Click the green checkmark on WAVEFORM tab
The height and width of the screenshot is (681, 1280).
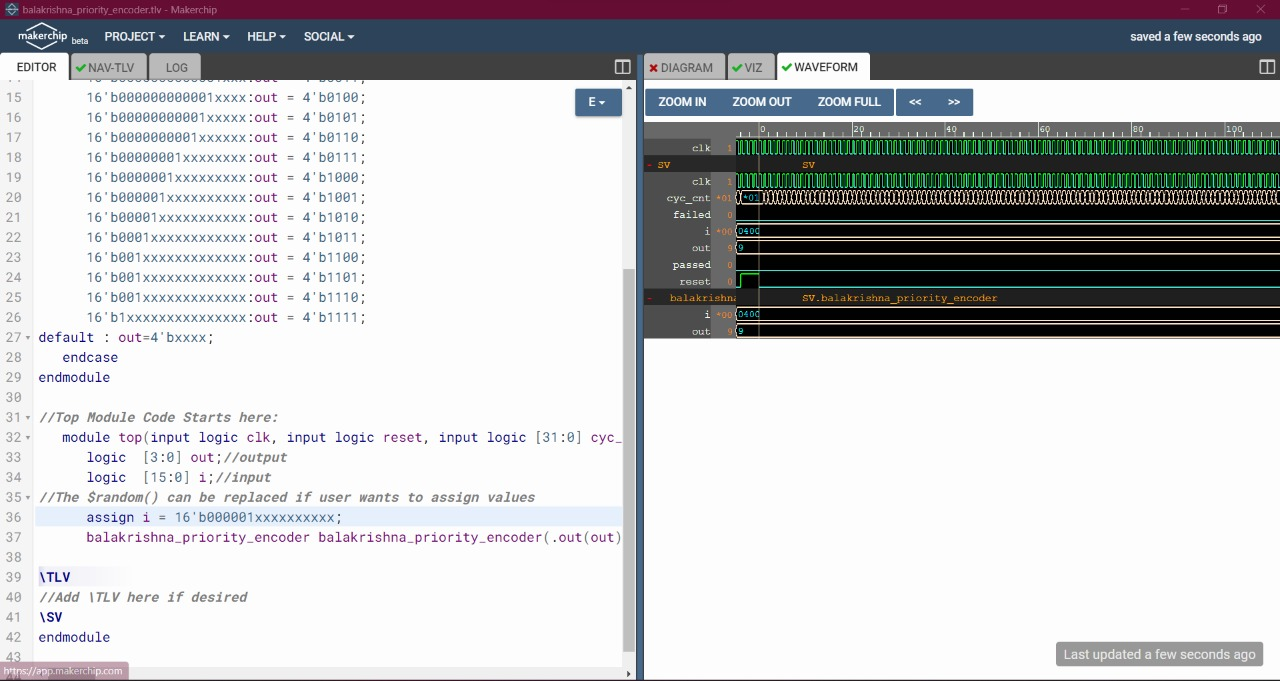pyautogui.click(x=789, y=67)
